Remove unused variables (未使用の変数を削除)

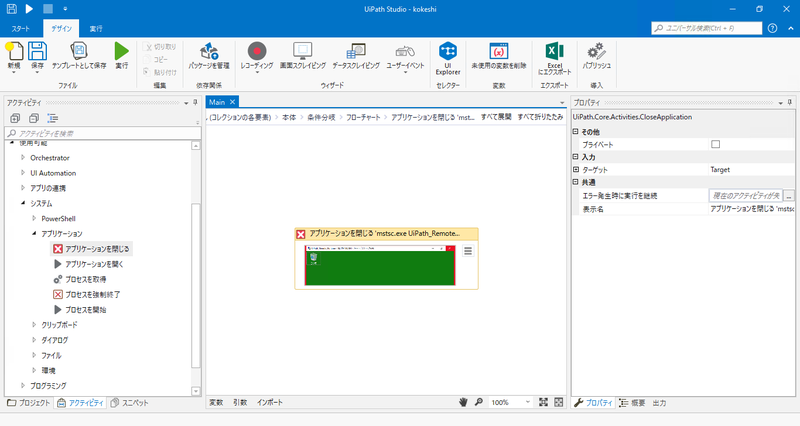498,56
